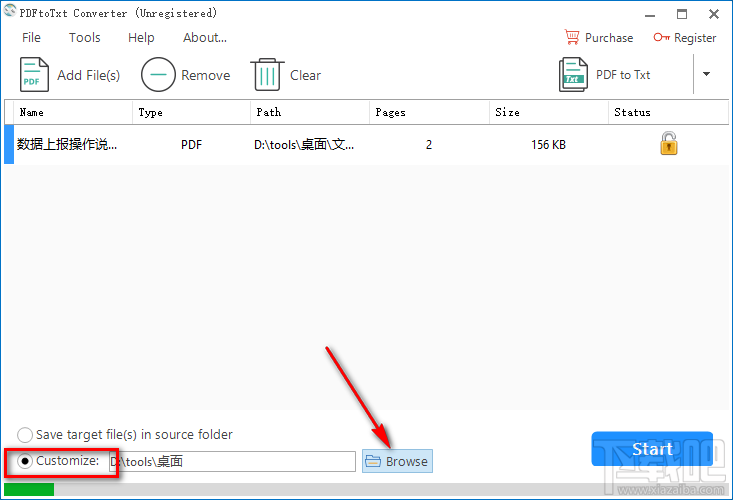Click the Add File(s) label
The image size is (733, 500).
coord(88,75)
